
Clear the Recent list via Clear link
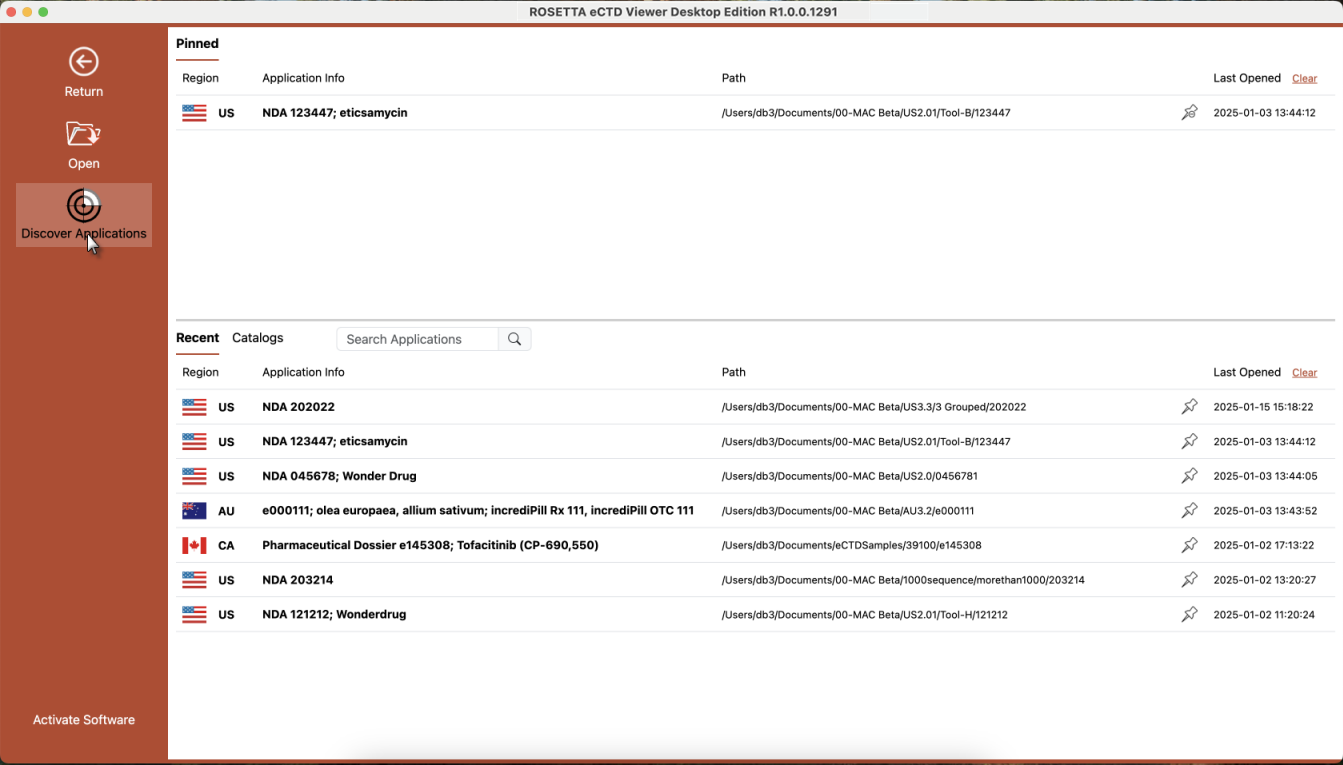pos(1304,372)
